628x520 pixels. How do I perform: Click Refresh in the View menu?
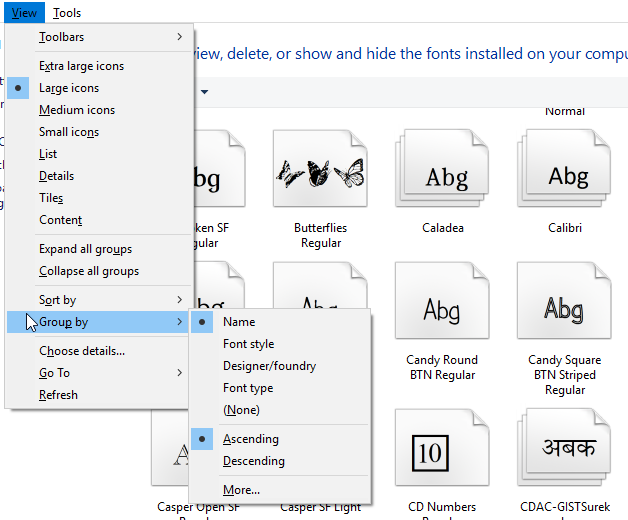[98, 395]
